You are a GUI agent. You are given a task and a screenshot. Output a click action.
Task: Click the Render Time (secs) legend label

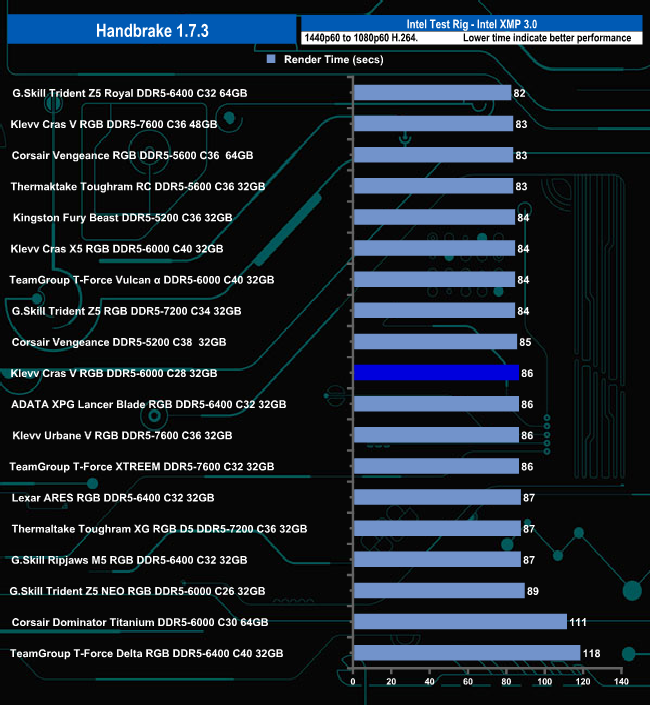click(334, 59)
